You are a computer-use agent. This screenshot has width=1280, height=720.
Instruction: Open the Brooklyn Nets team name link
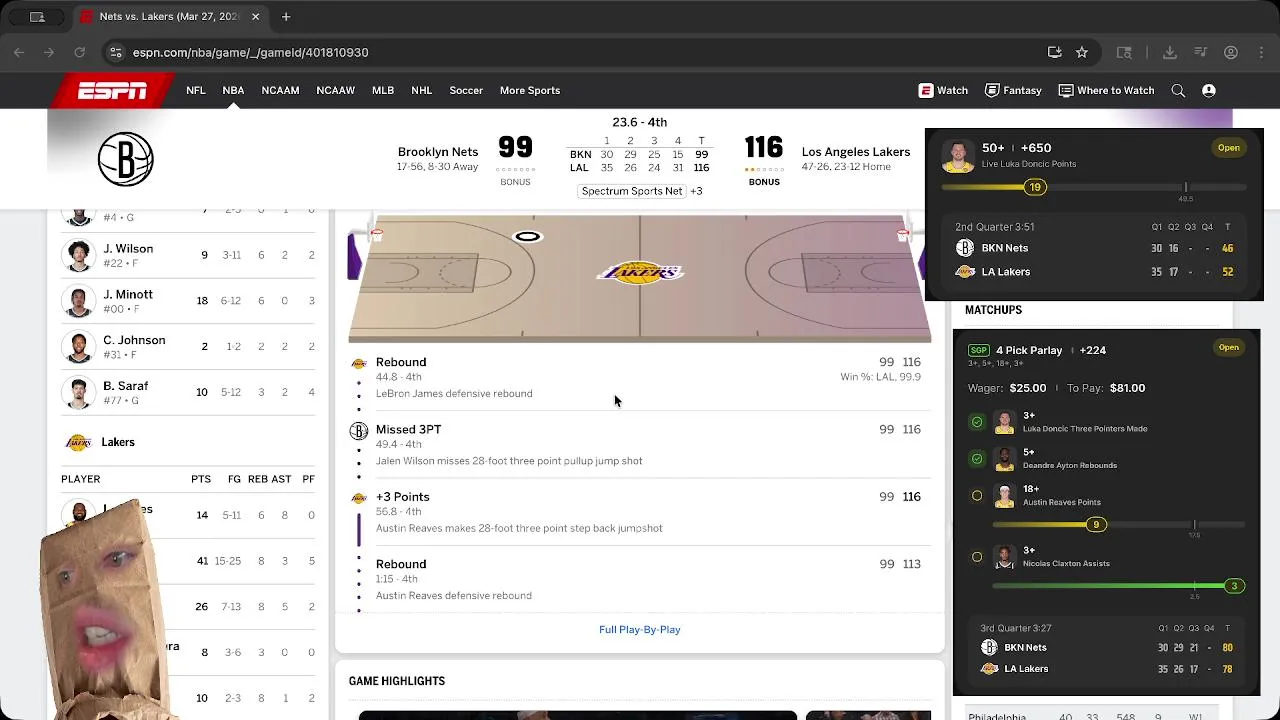(x=438, y=152)
